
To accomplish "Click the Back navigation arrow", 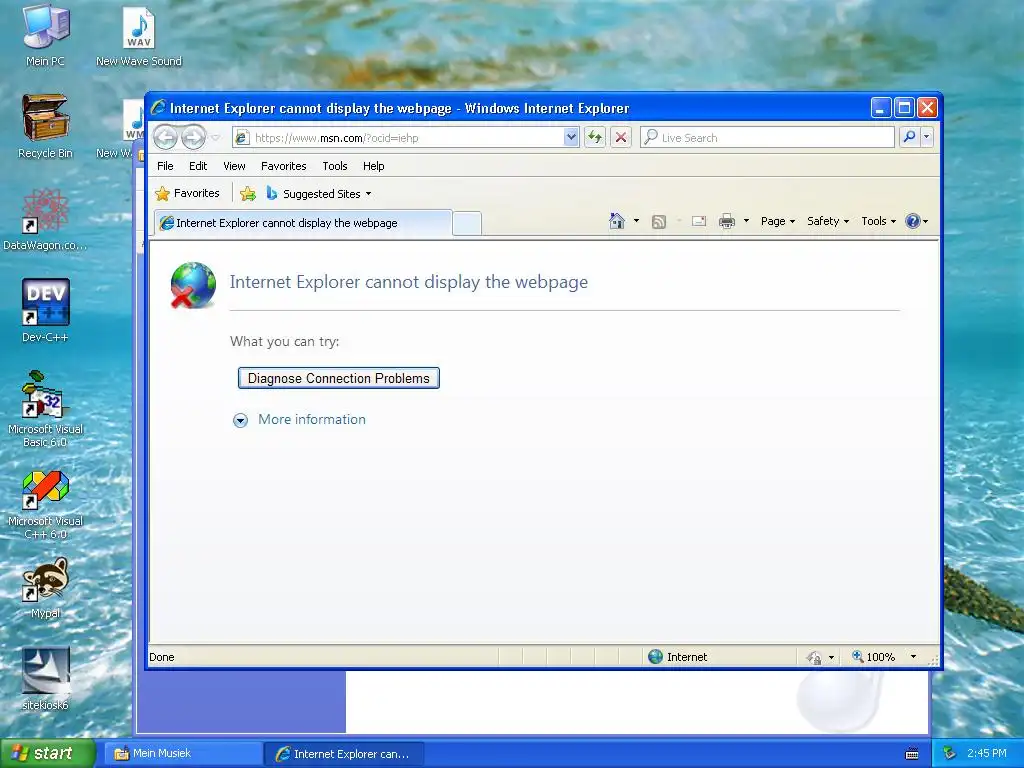I will pos(165,137).
